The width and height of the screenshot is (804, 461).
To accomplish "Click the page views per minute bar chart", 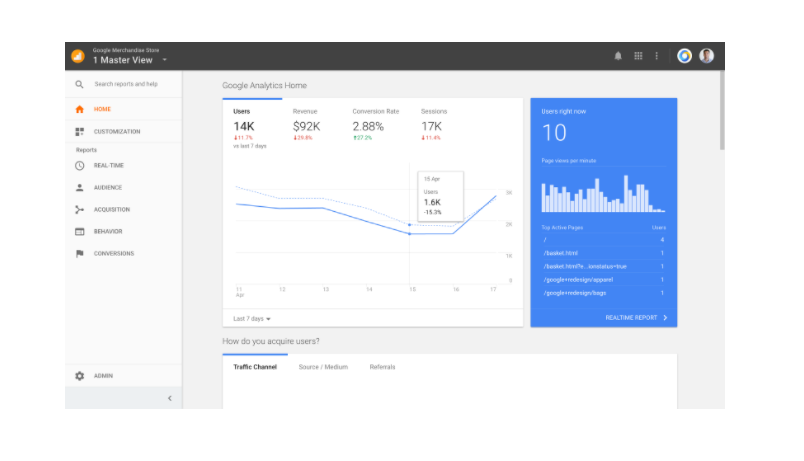I will (x=604, y=194).
